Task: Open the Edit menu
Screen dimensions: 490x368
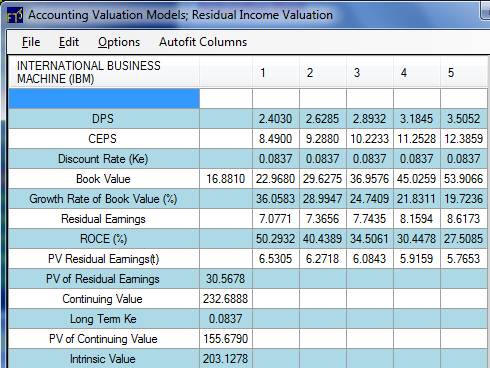Action: pyautogui.click(x=69, y=42)
